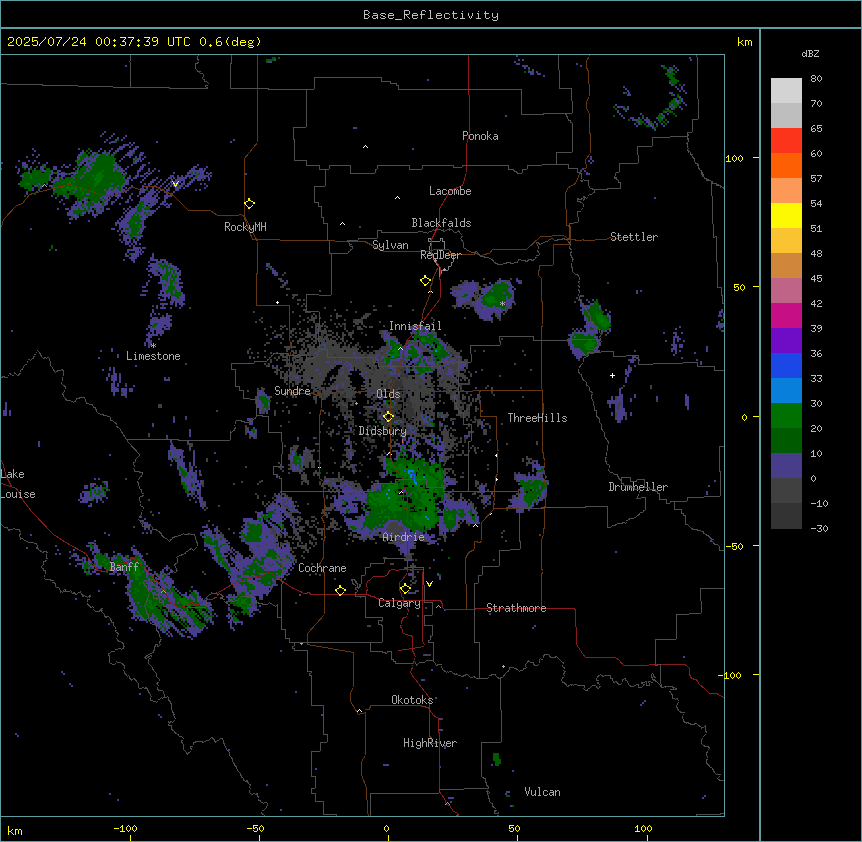Click the Lake Louise label
Image resolution: width=862 pixels, height=842 pixels.
coord(18,484)
